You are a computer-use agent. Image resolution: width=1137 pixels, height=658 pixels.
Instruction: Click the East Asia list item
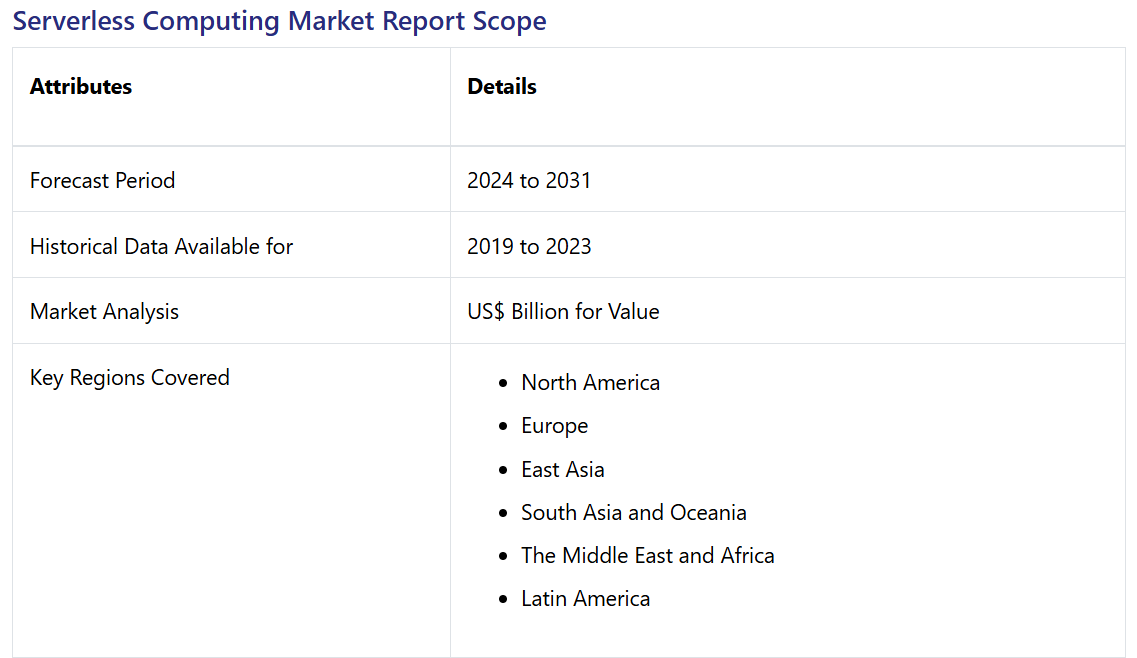click(x=562, y=470)
